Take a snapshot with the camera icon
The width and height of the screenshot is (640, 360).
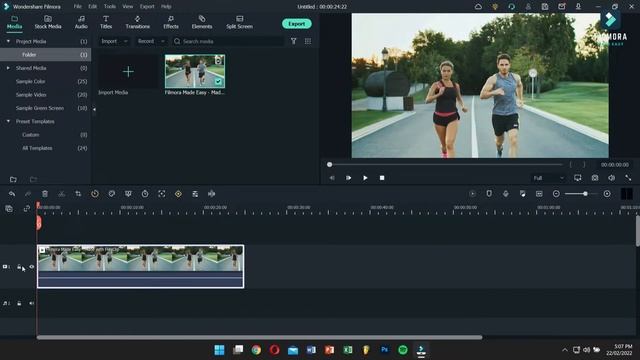pyautogui.click(x=595, y=178)
